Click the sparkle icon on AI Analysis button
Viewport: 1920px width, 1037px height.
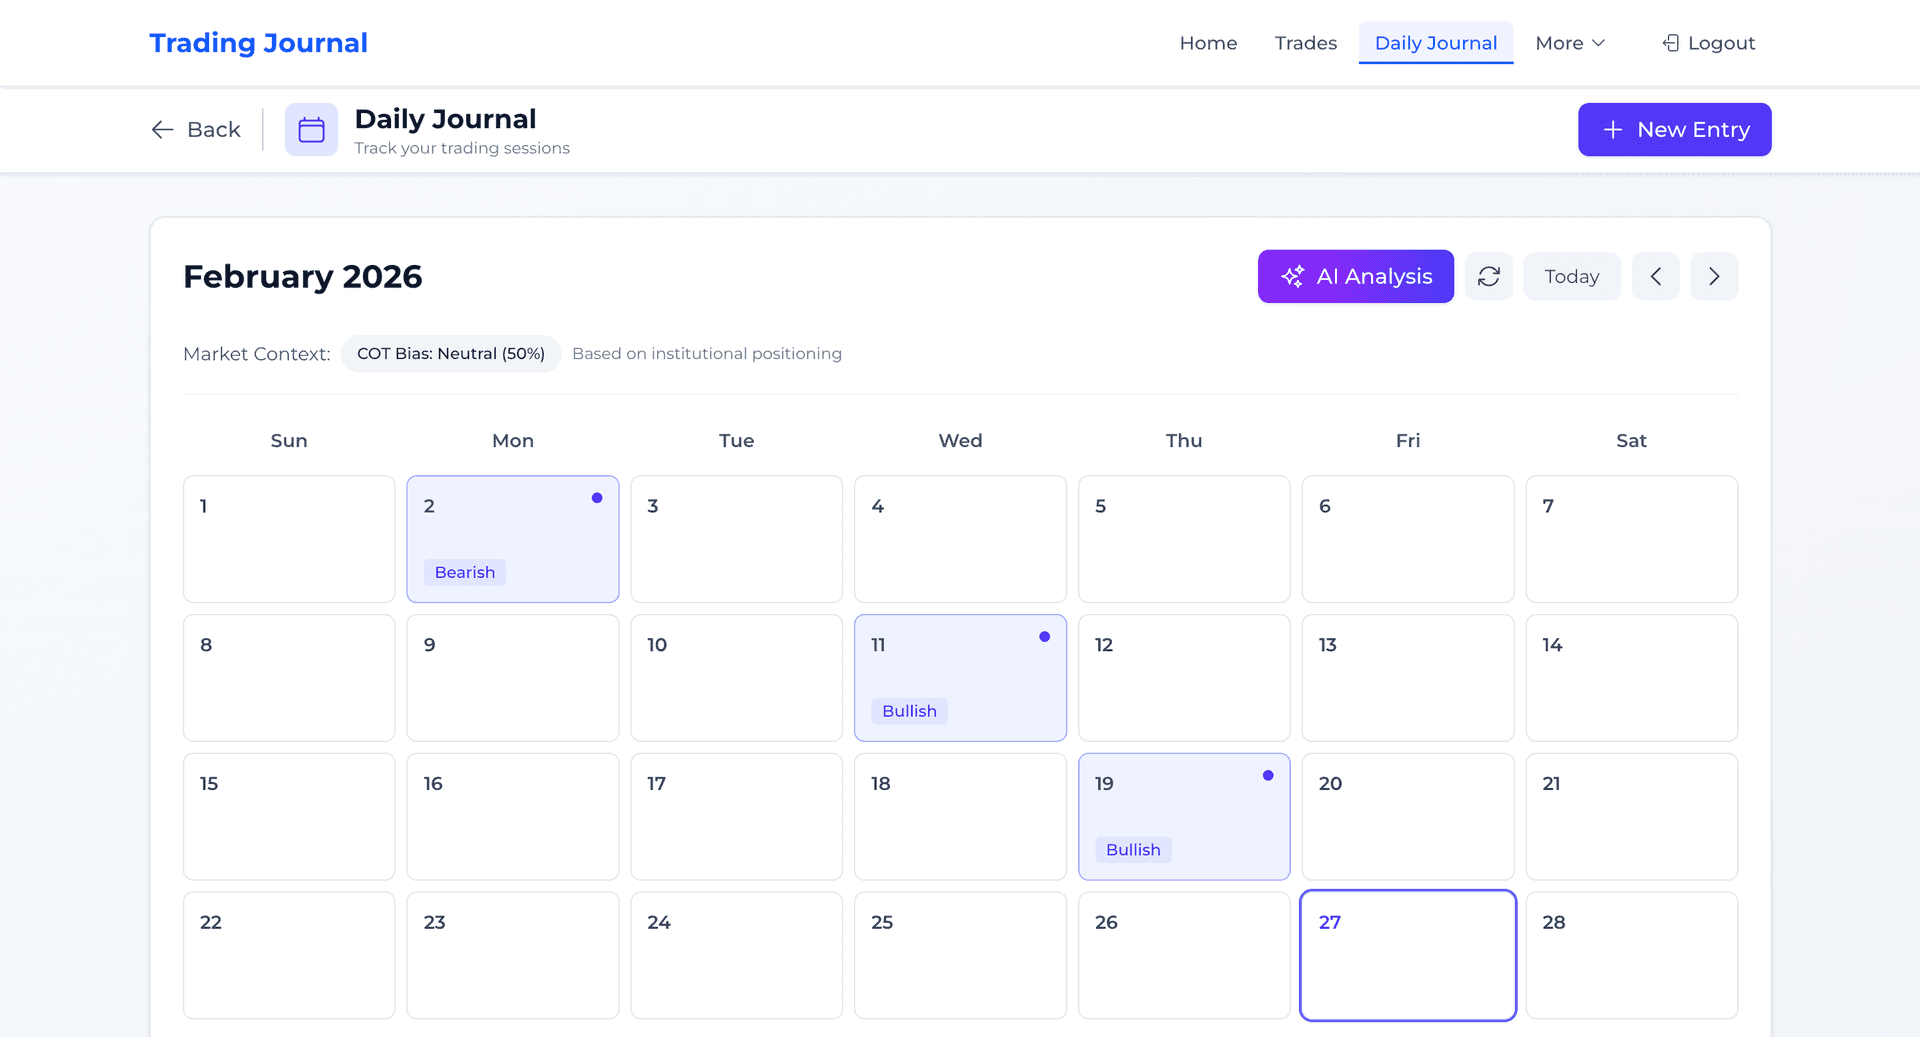coord(1294,276)
